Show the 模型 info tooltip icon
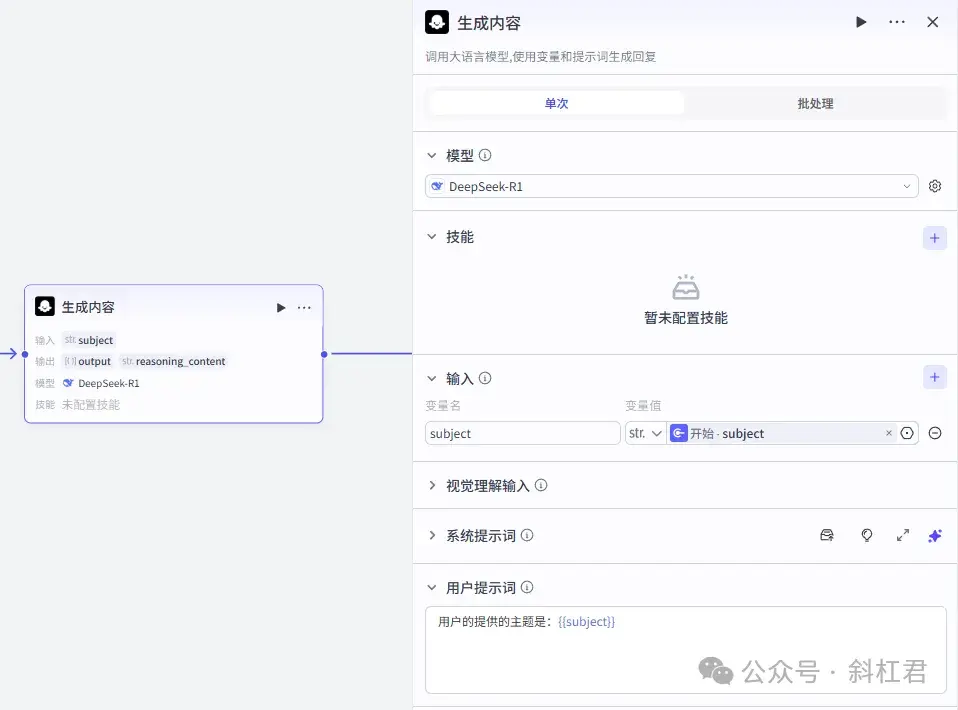The image size is (958, 710). click(x=484, y=155)
